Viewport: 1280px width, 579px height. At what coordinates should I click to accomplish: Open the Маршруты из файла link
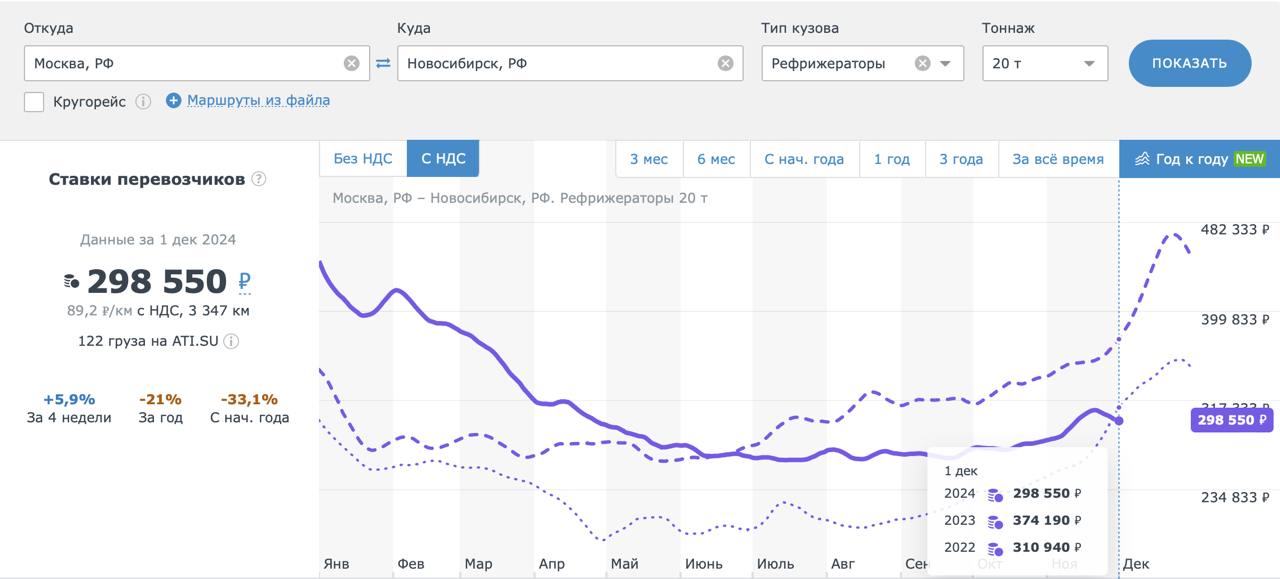tap(258, 100)
